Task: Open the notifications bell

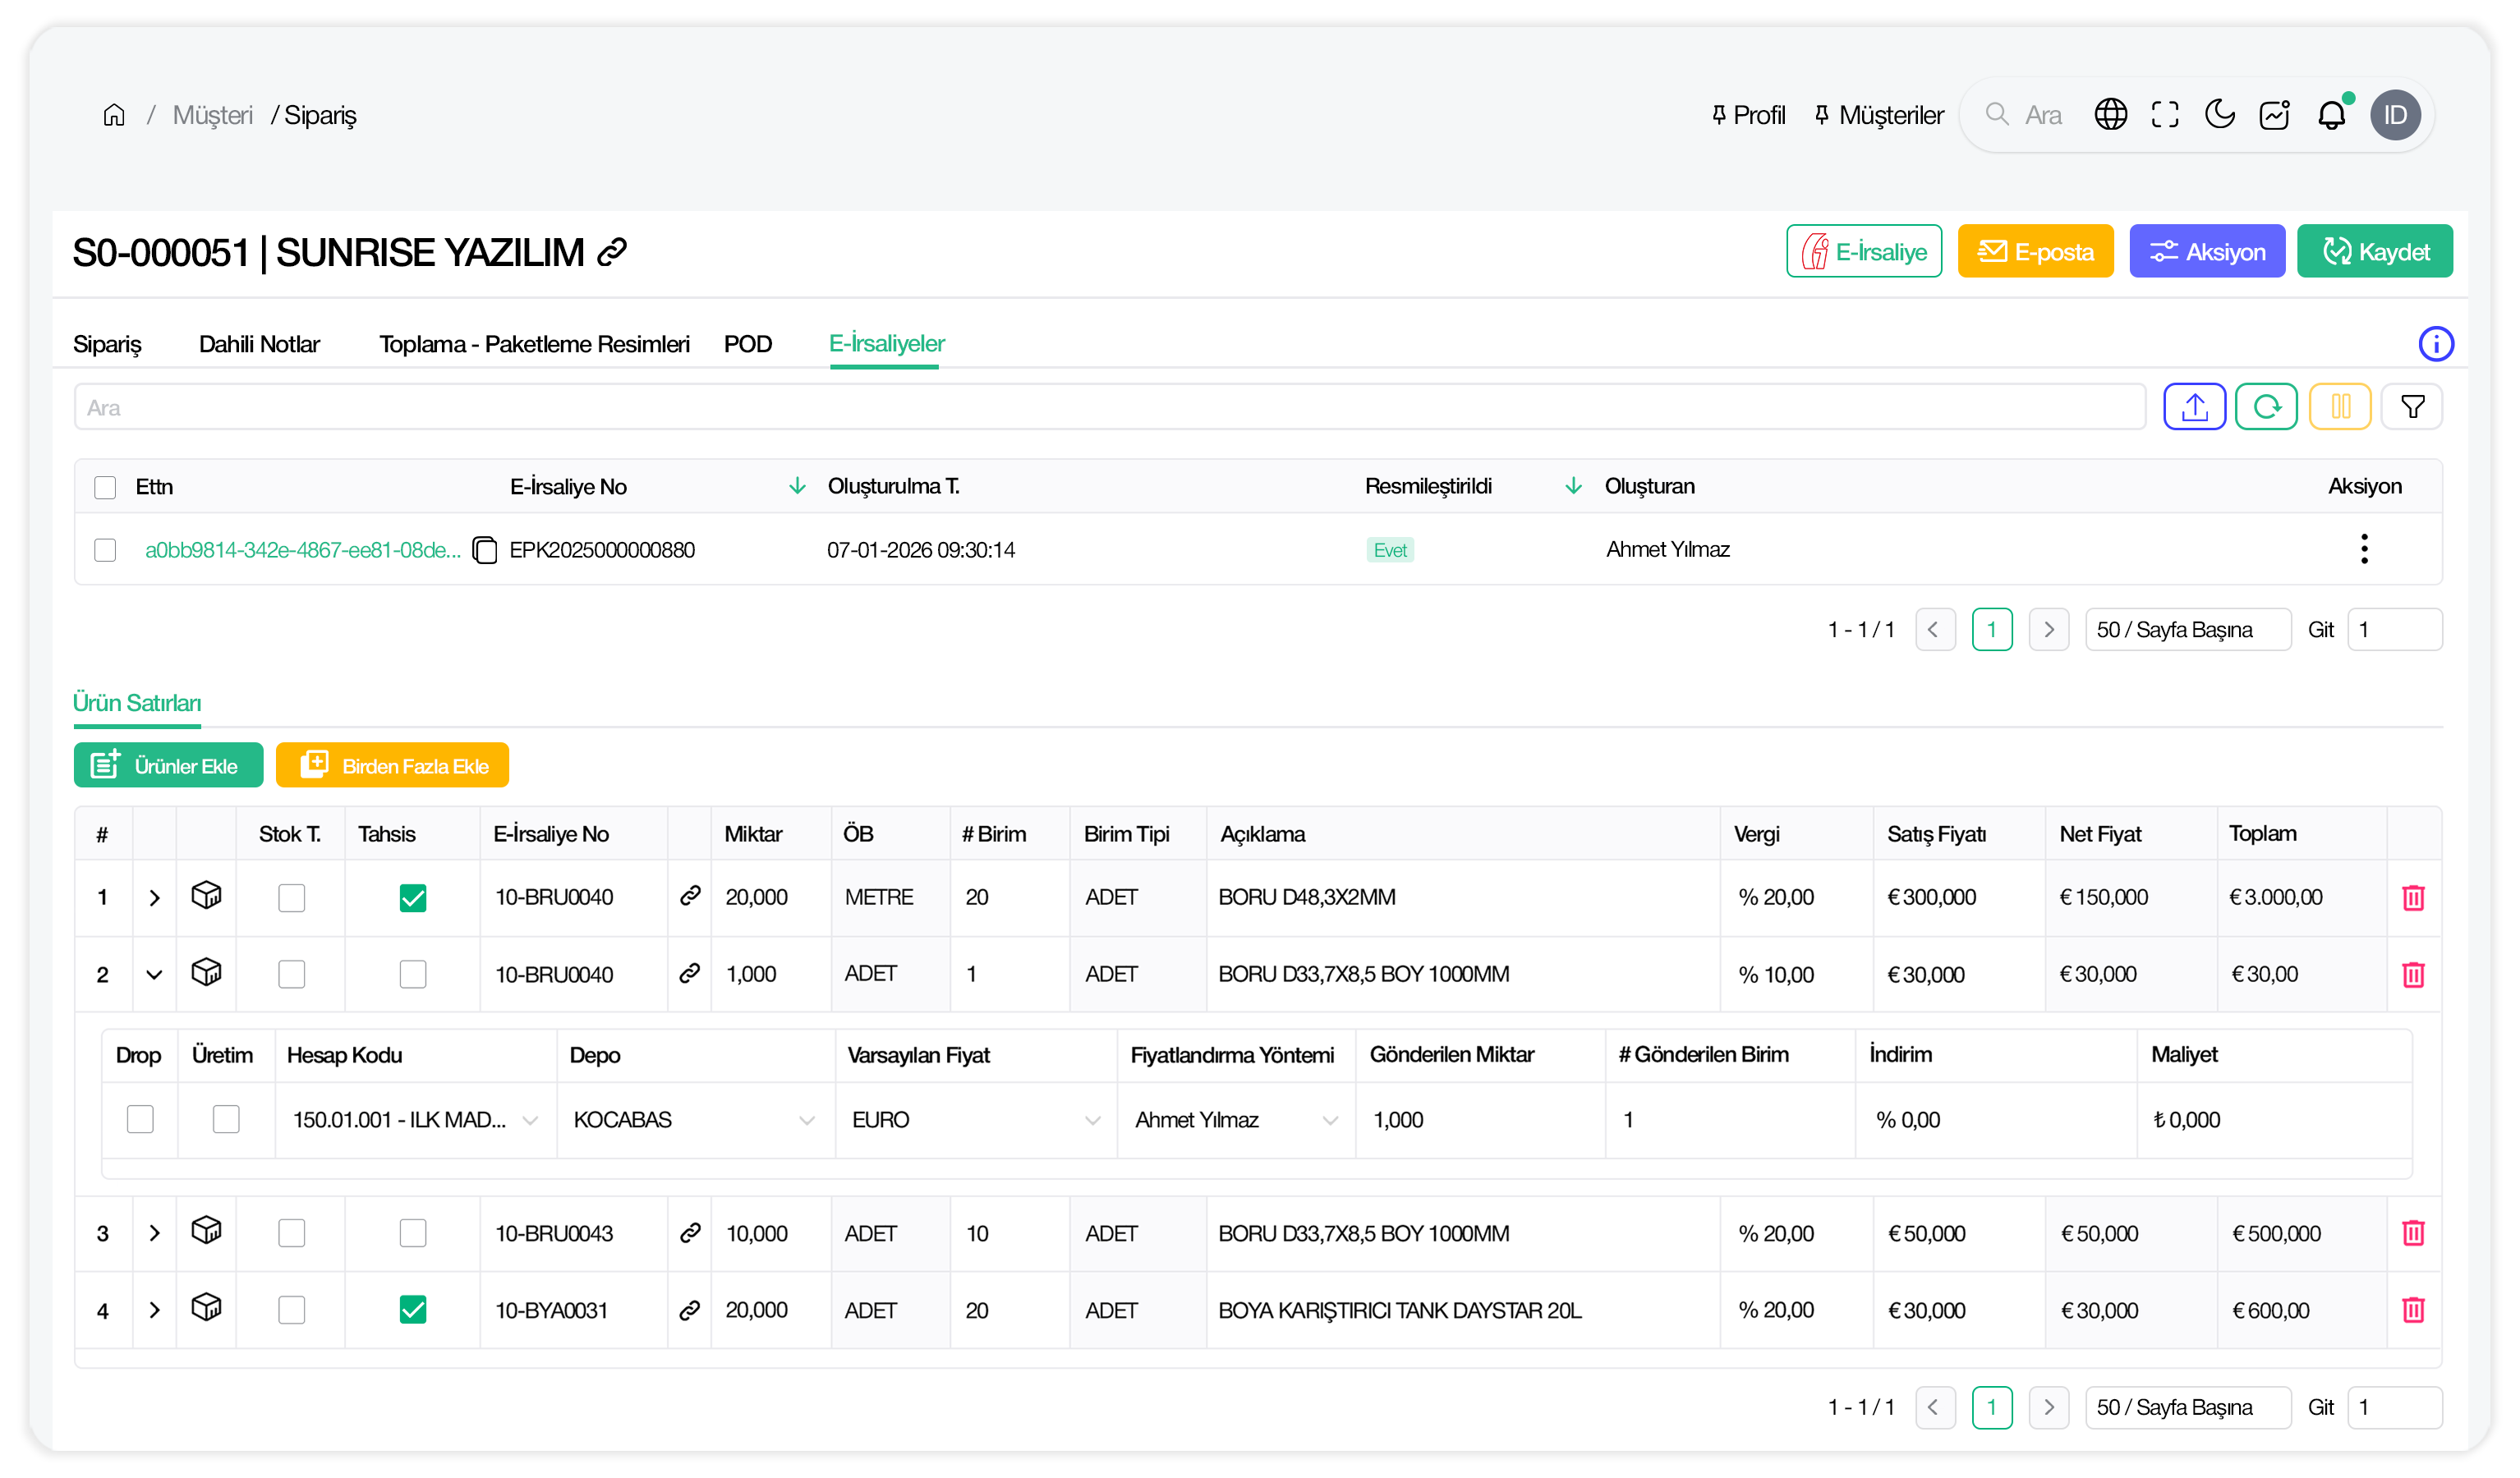Action: pos(2331,115)
